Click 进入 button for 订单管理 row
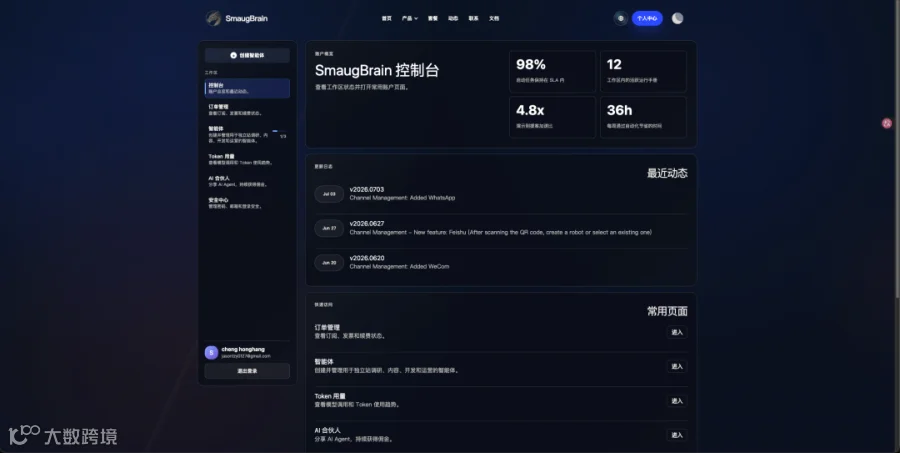Screen dimensions: 900x453 point(677,332)
